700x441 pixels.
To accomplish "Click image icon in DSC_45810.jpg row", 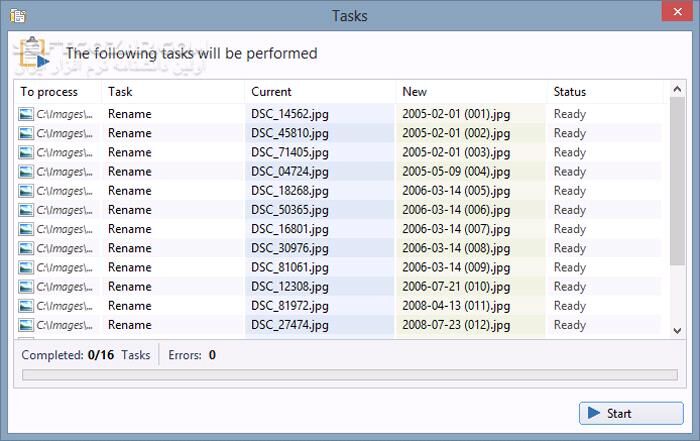I will click(26, 133).
